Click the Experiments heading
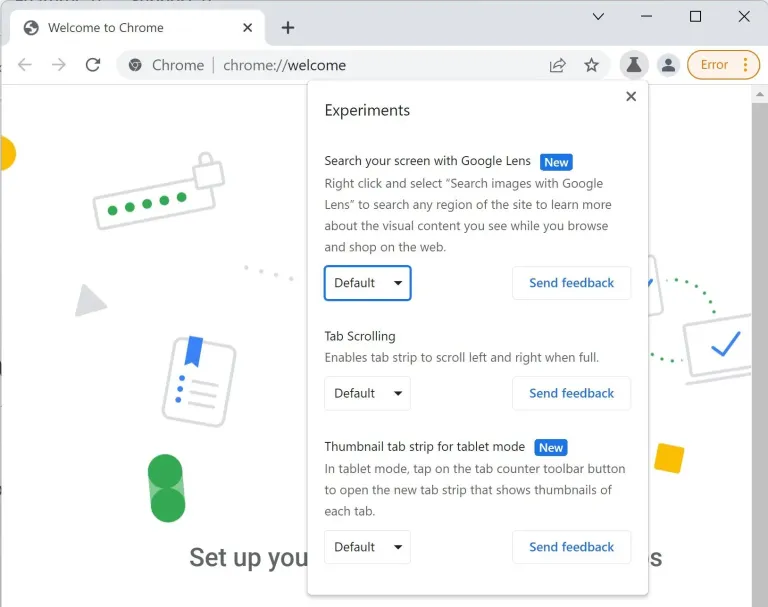The height and width of the screenshot is (607, 768). 367,110
